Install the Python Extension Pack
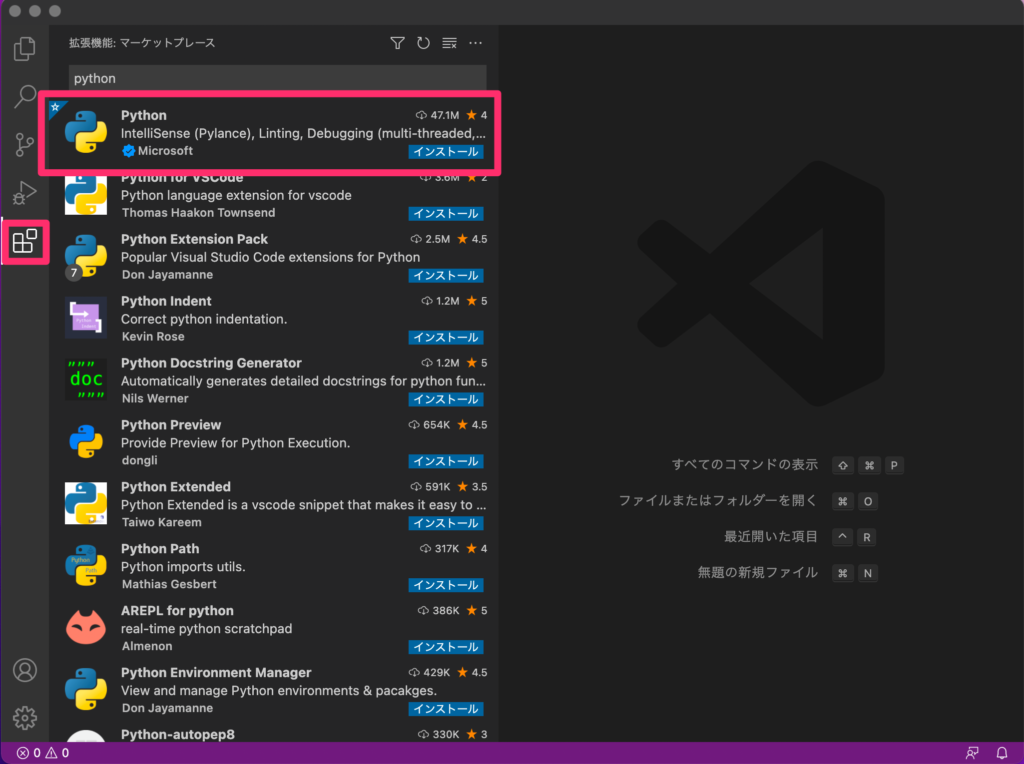The image size is (1024, 764). [446, 276]
